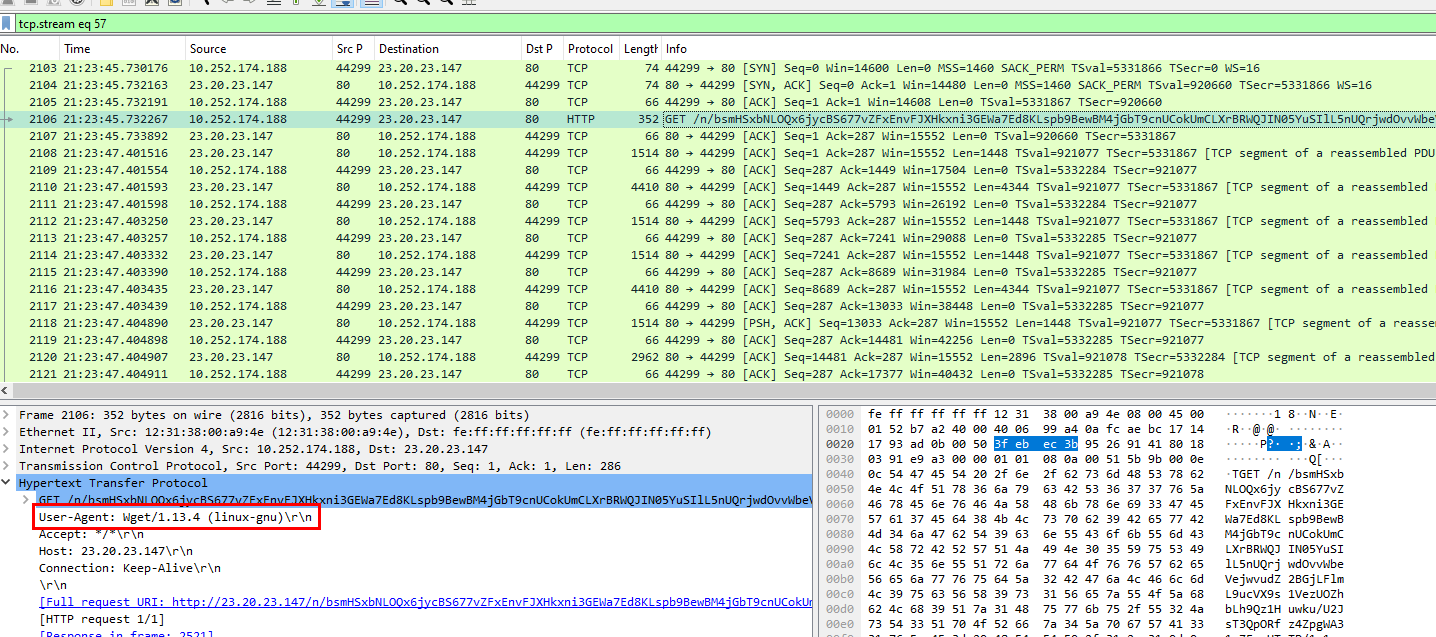Expand the Transmission Control Protocol node
1436x637 pixels.
8,466
